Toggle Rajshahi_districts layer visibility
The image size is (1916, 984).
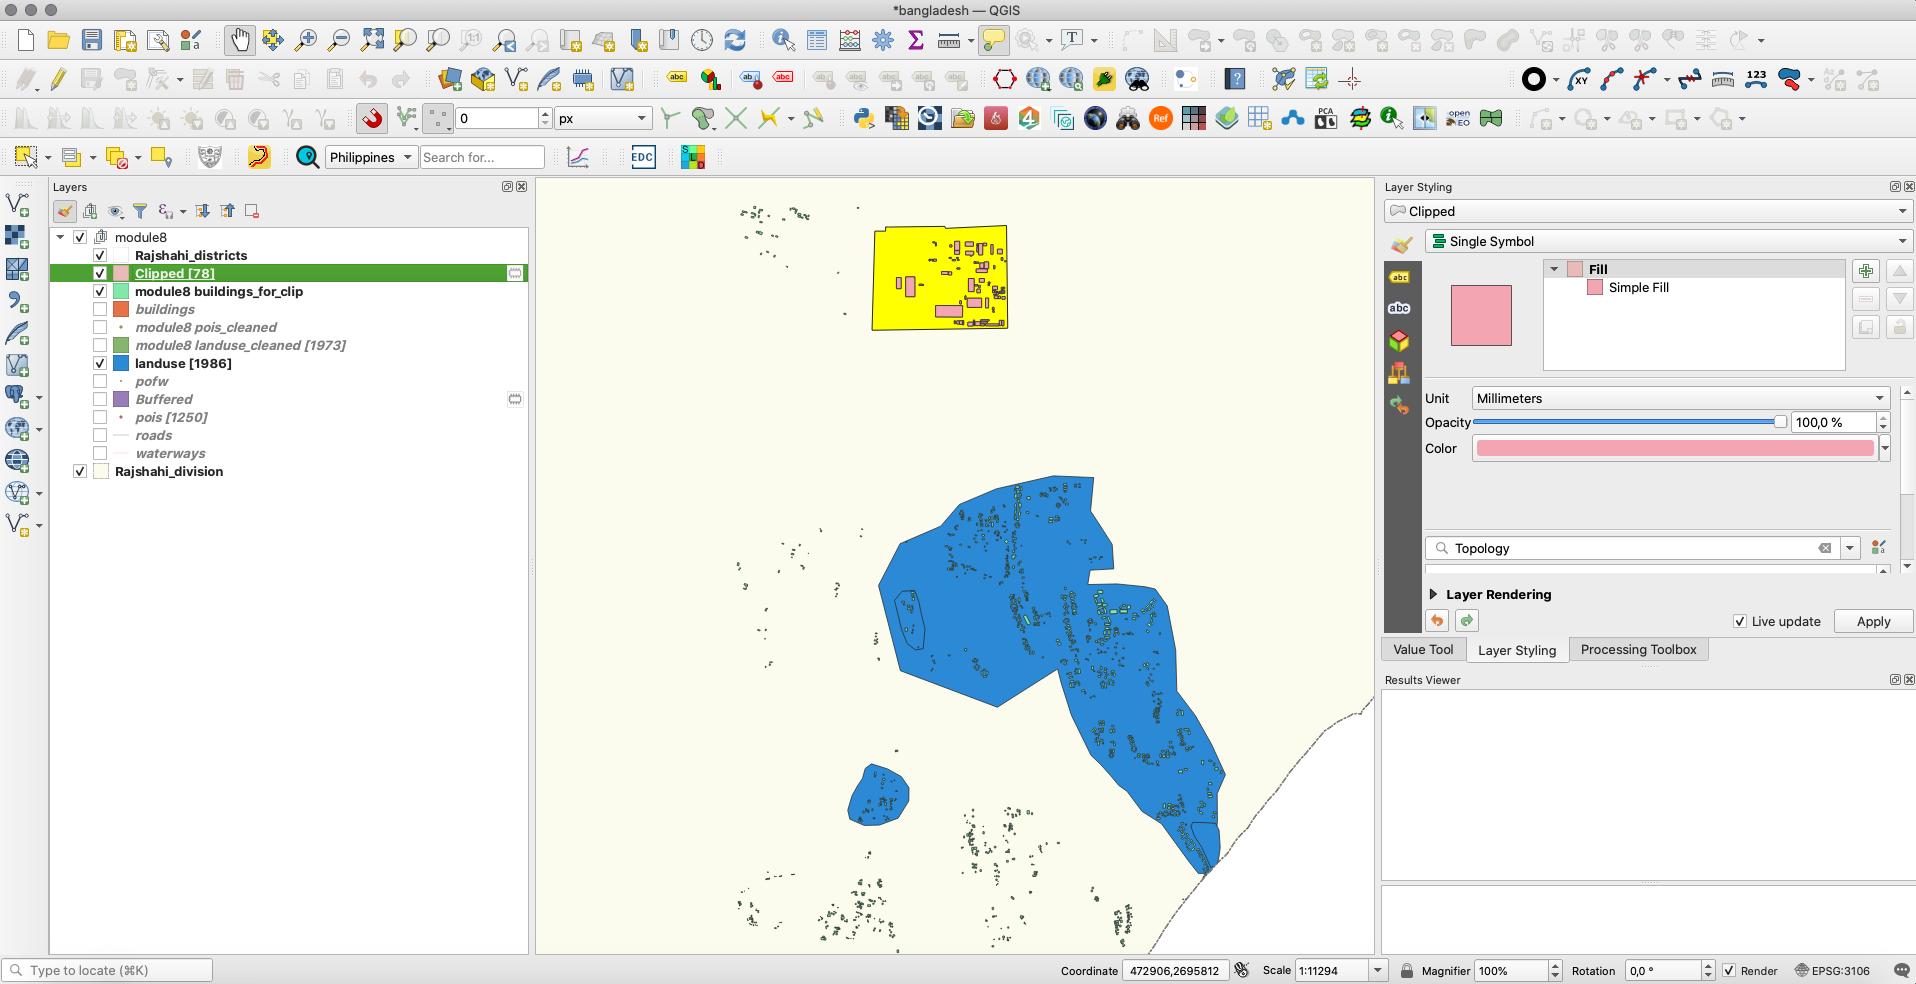[x=100, y=255]
